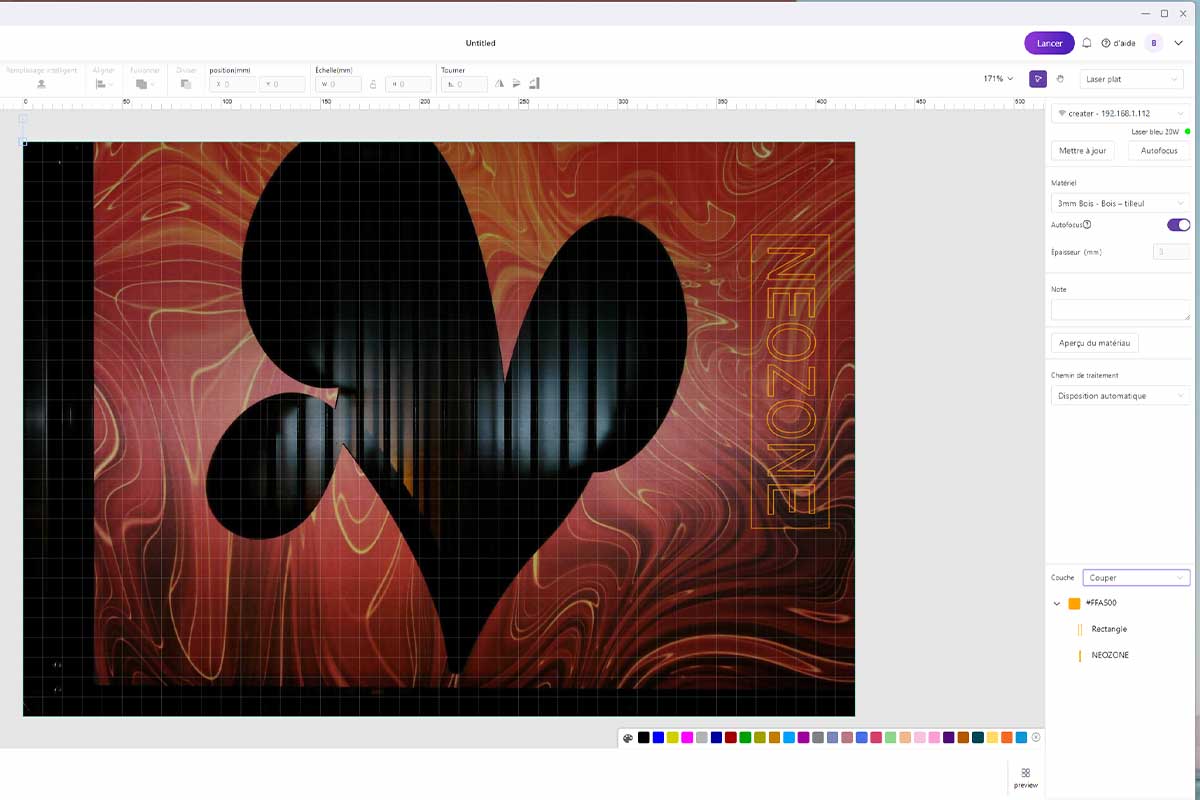Screen dimensions: 1200x800
Task: Click the Autofocus button
Action: 1159,151
